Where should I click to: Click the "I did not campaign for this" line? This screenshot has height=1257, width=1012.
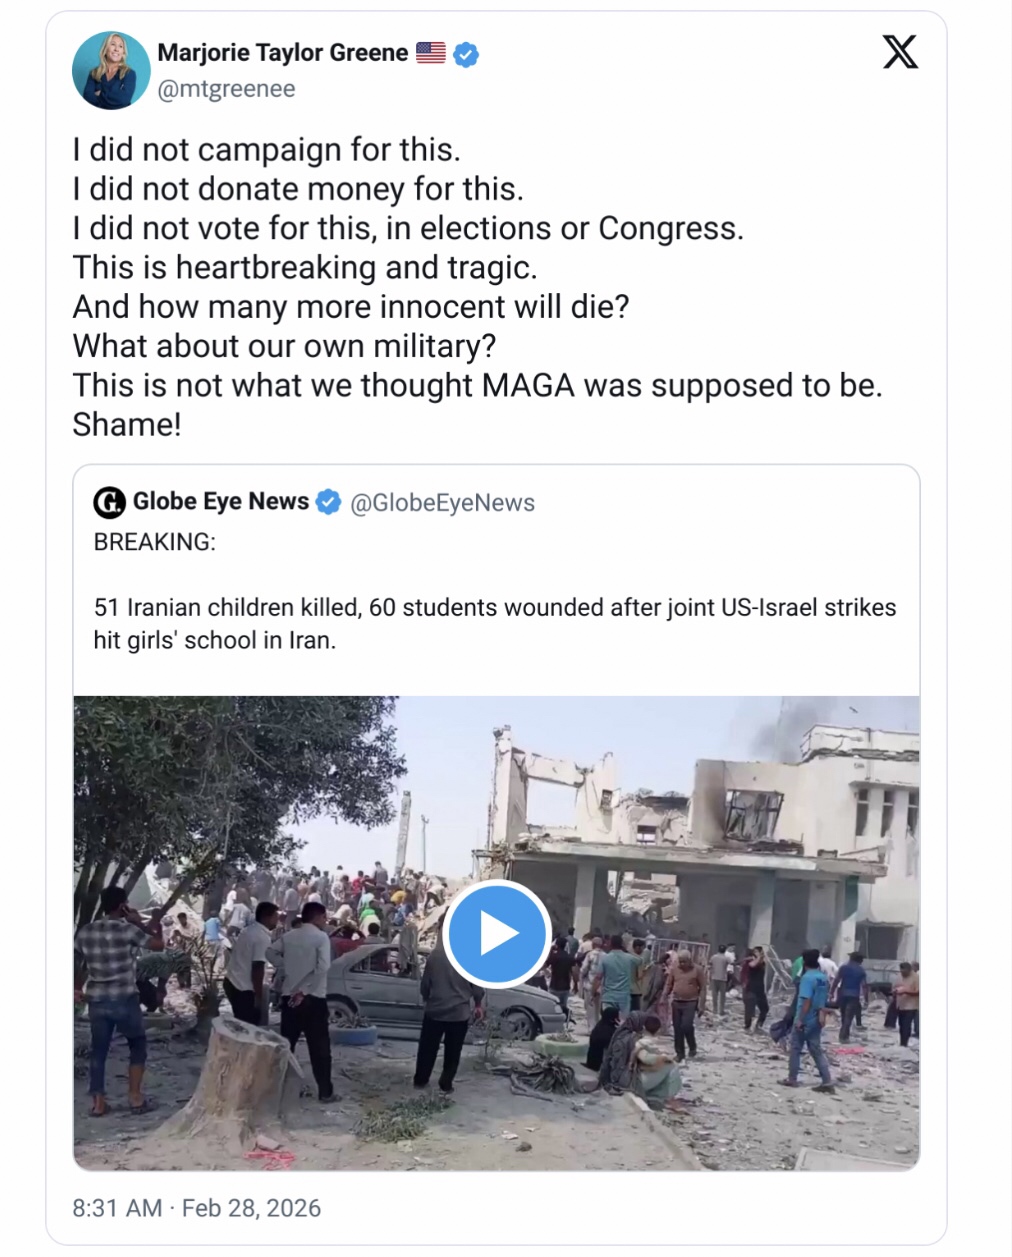[x=266, y=150]
